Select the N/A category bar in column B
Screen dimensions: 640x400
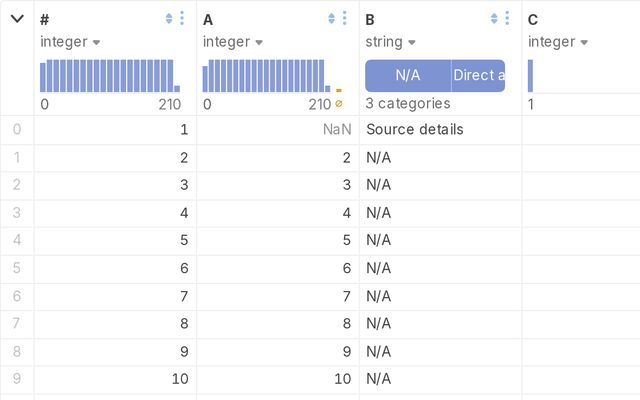coord(408,76)
